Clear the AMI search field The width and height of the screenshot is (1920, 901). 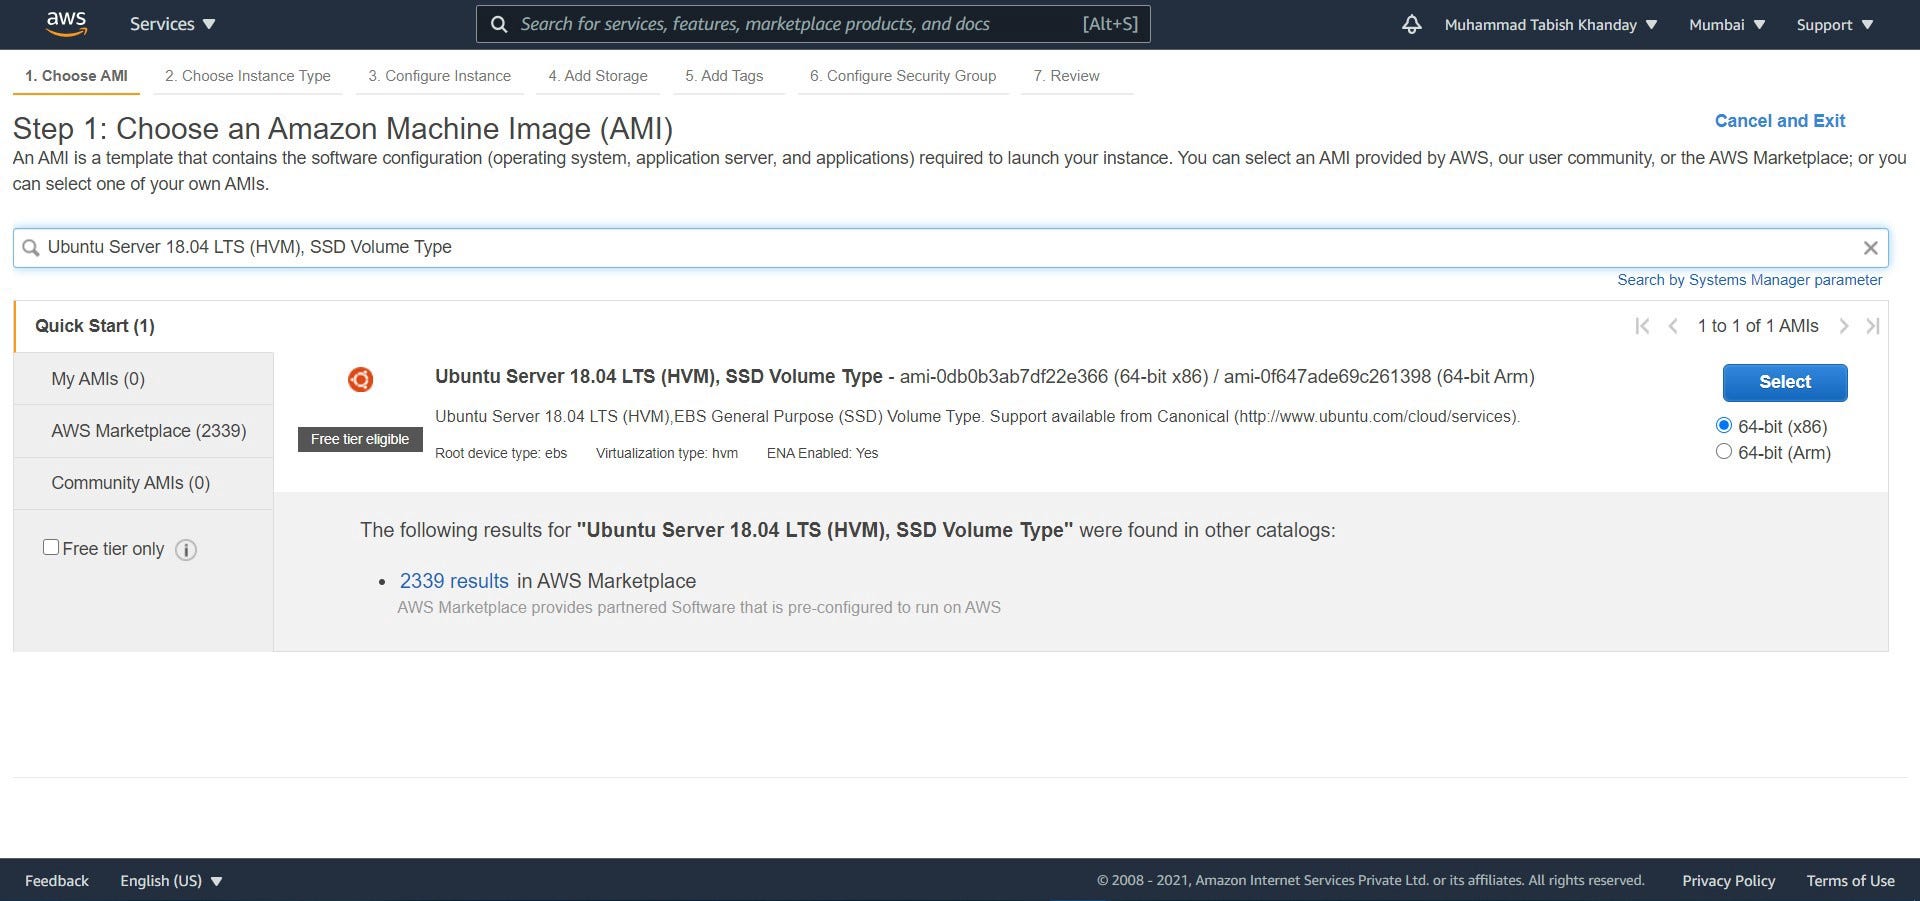pyautogui.click(x=1870, y=248)
